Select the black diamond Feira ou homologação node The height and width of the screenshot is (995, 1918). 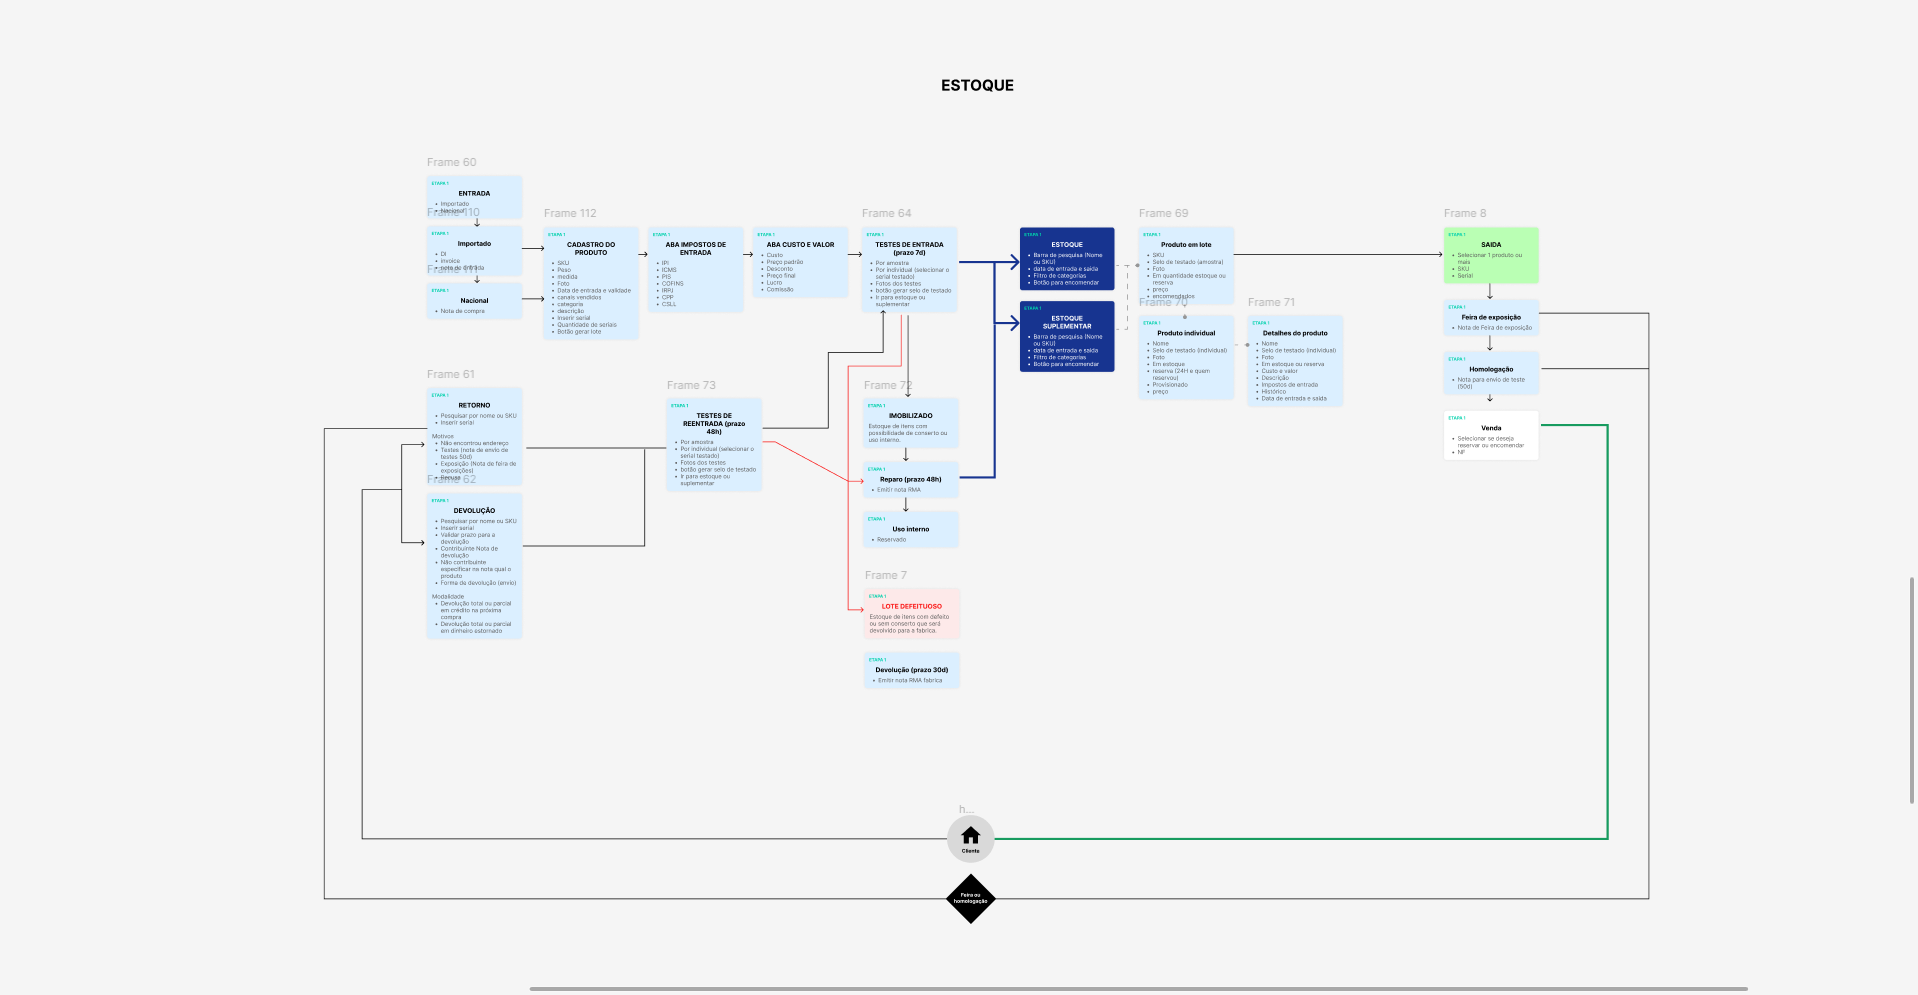click(970, 899)
